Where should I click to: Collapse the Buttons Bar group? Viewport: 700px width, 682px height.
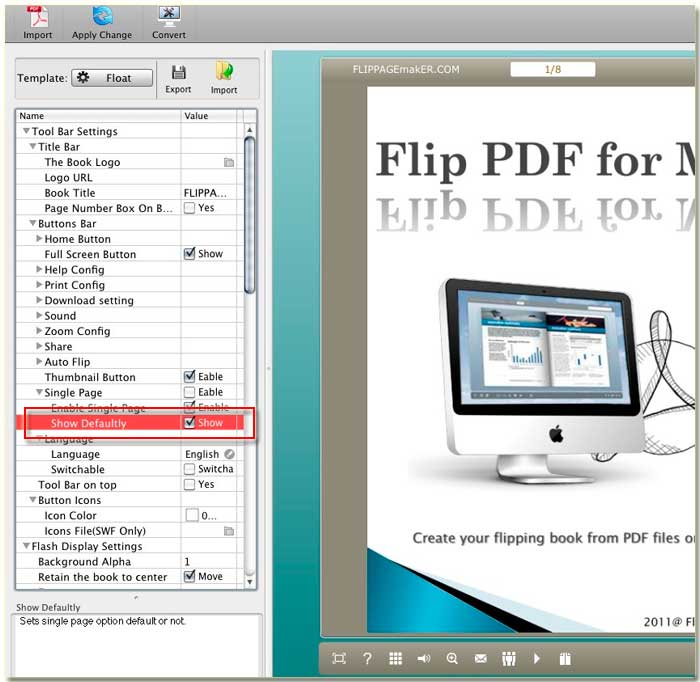click(x=33, y=223)
